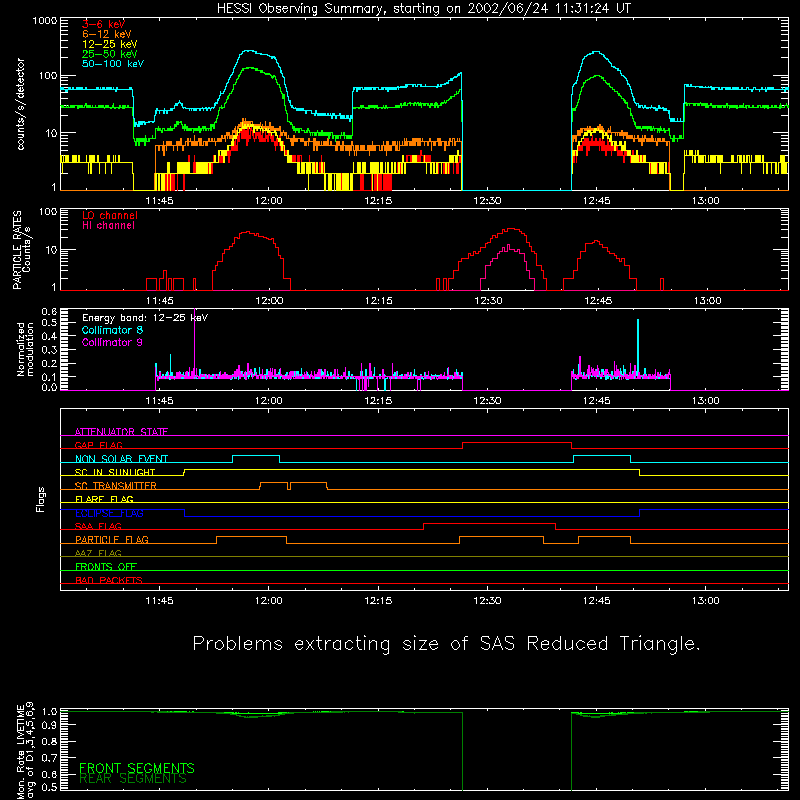The width and height of the screenshot is (800, 800).
Task: Select the cyan 'Collimator 8' legend label
Action: pyautogui.click(x=112, y=330)
